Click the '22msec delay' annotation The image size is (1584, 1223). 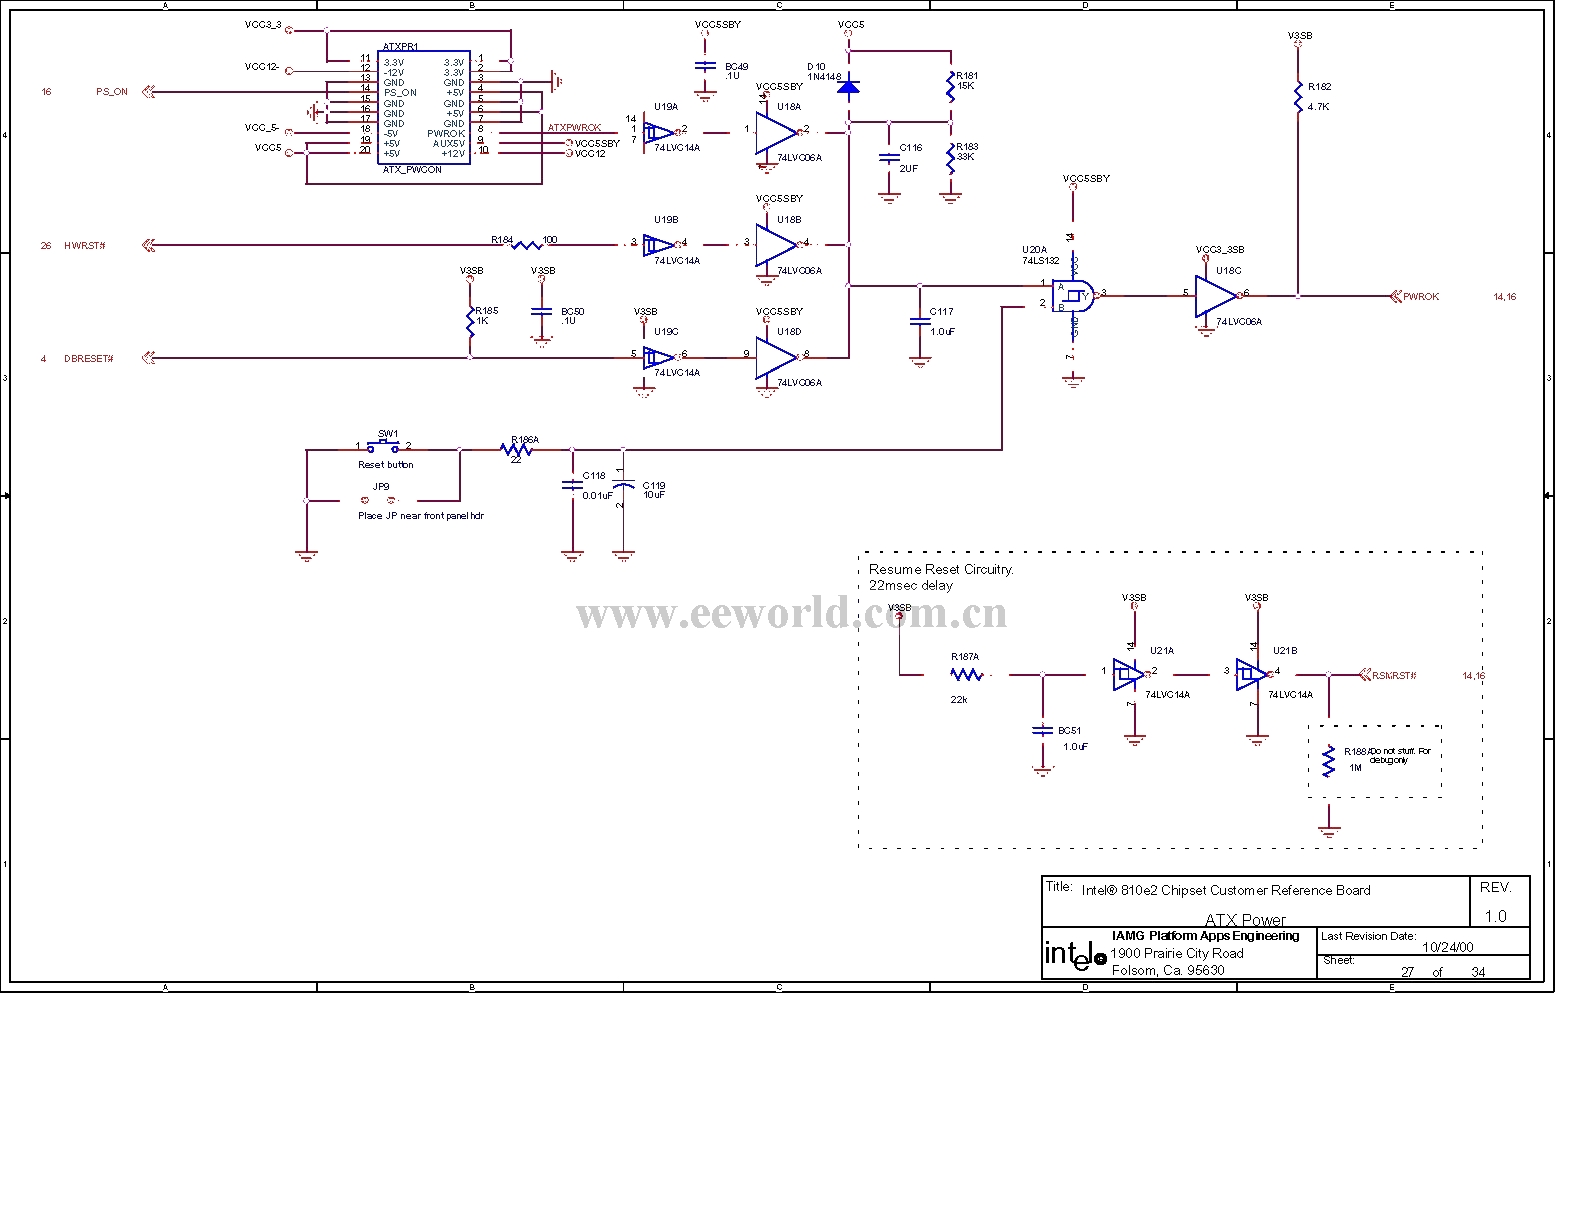(910, 585)
